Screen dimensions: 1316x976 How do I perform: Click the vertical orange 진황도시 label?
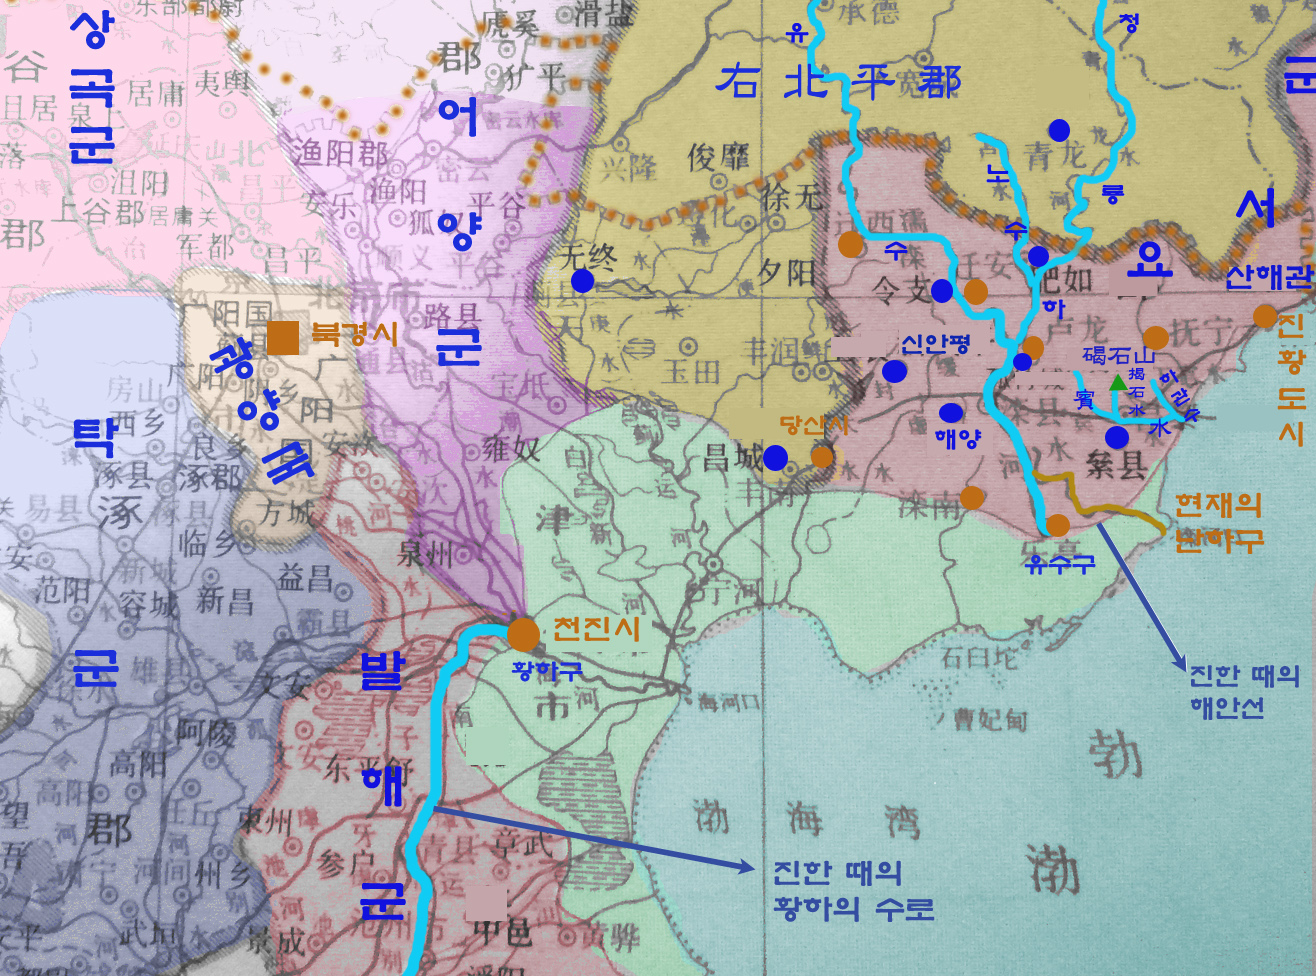1291,380
